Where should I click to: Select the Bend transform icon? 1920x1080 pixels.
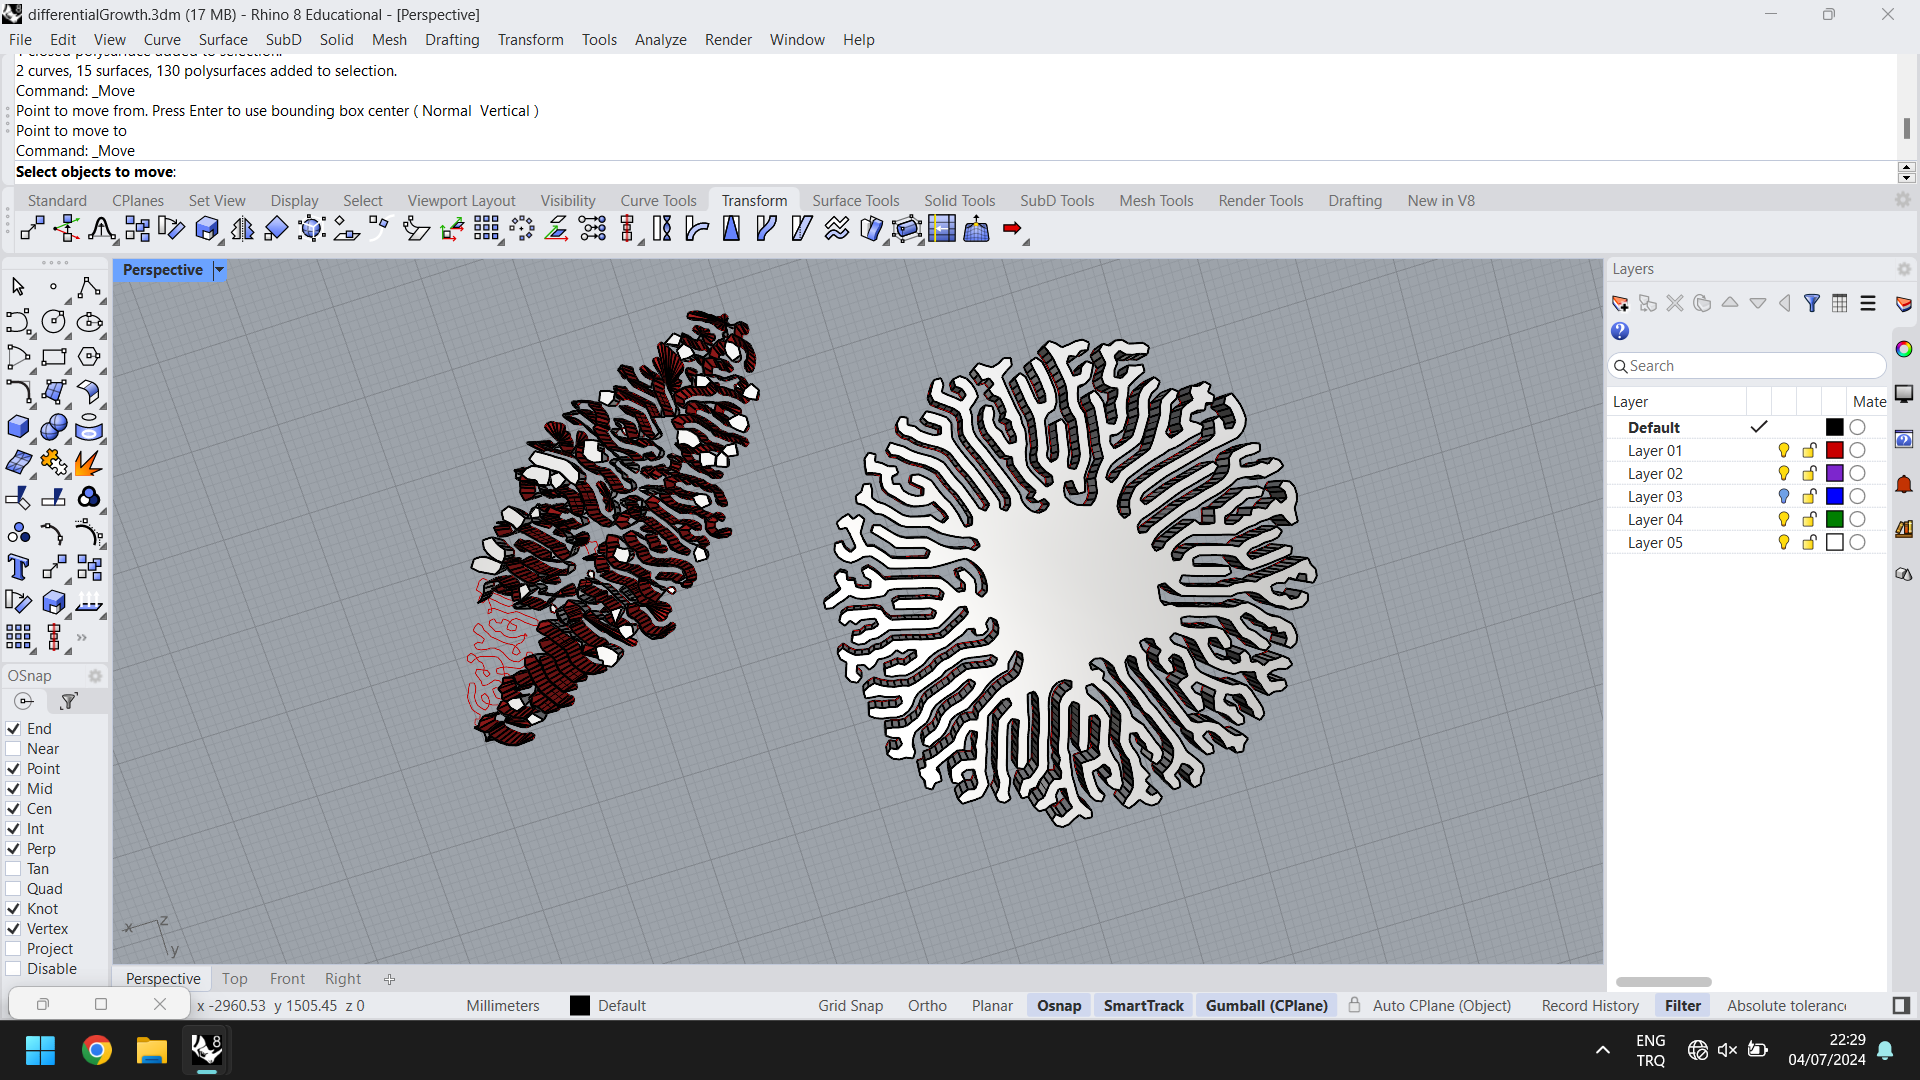(x=697, y=229)
